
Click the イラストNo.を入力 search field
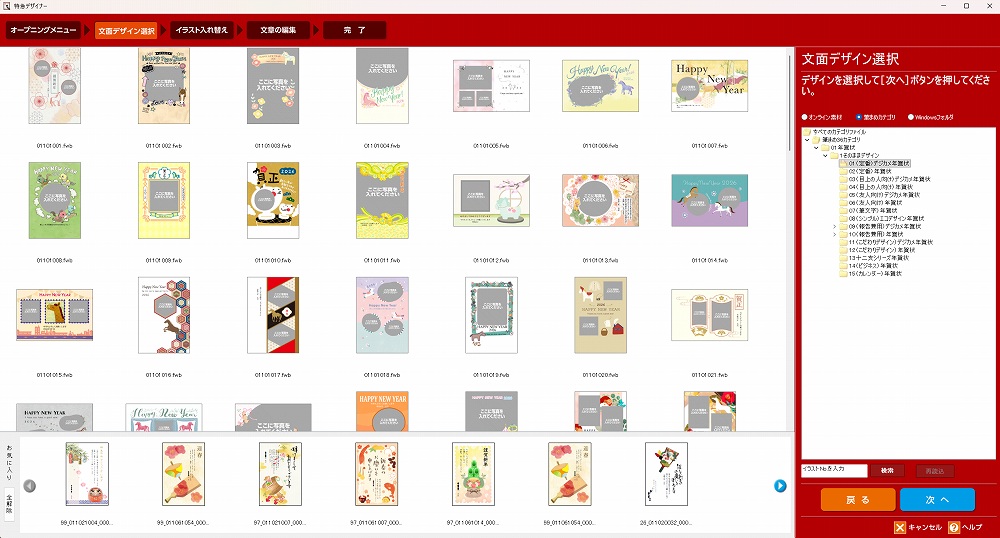(x=833, y=470)
